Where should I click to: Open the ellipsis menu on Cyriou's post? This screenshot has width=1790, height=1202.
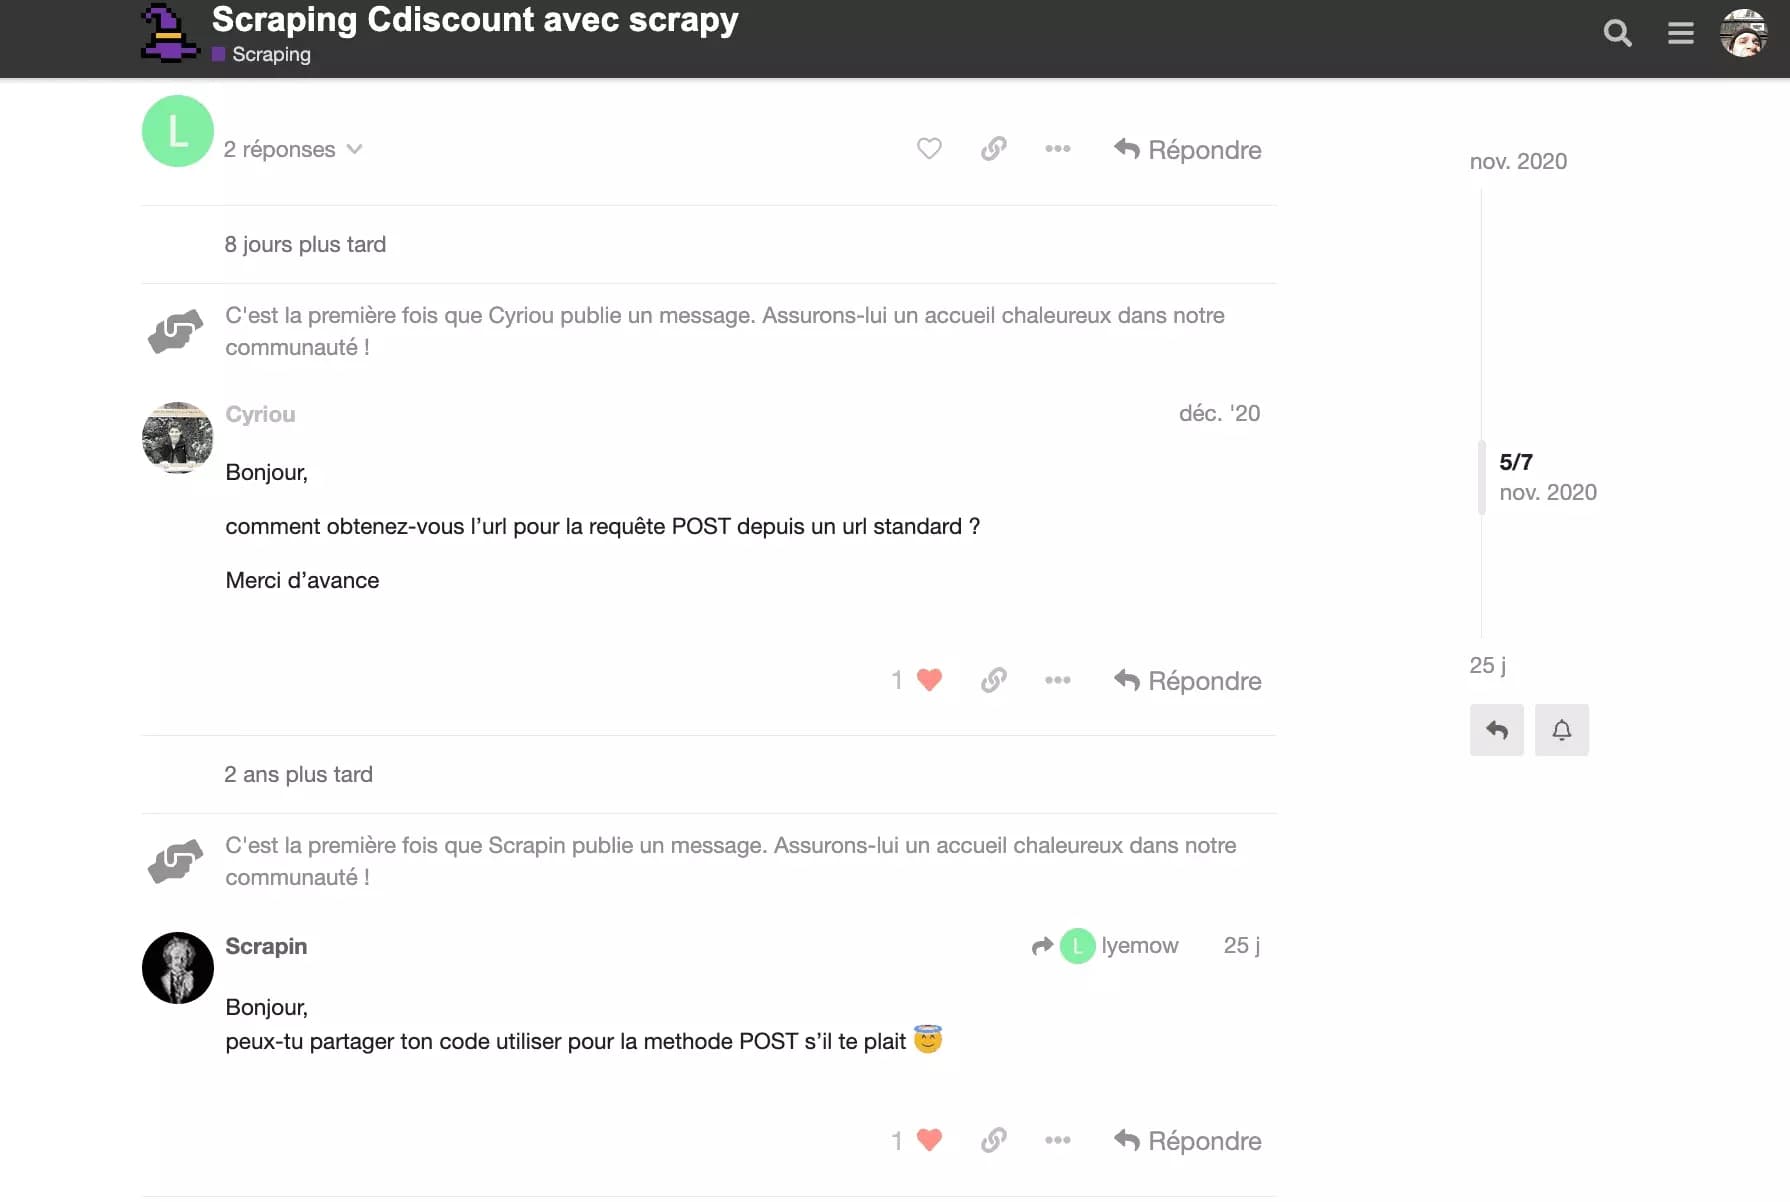pos(1058,680)
